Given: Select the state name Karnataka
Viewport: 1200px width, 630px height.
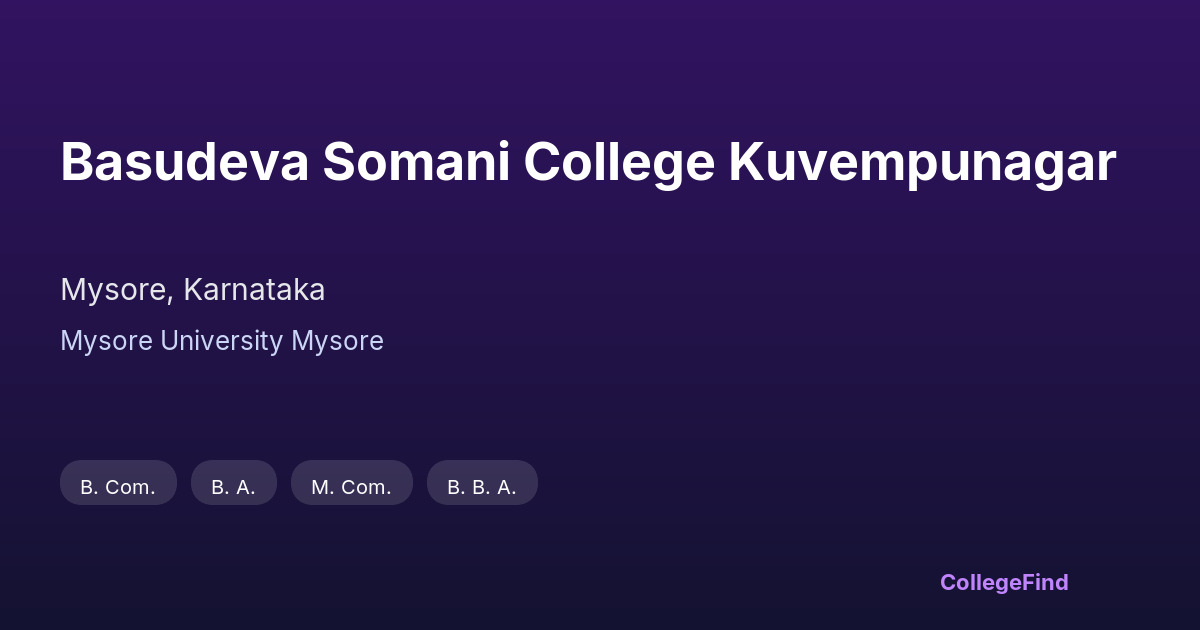Looking at the screenshot, I should 254,290.
